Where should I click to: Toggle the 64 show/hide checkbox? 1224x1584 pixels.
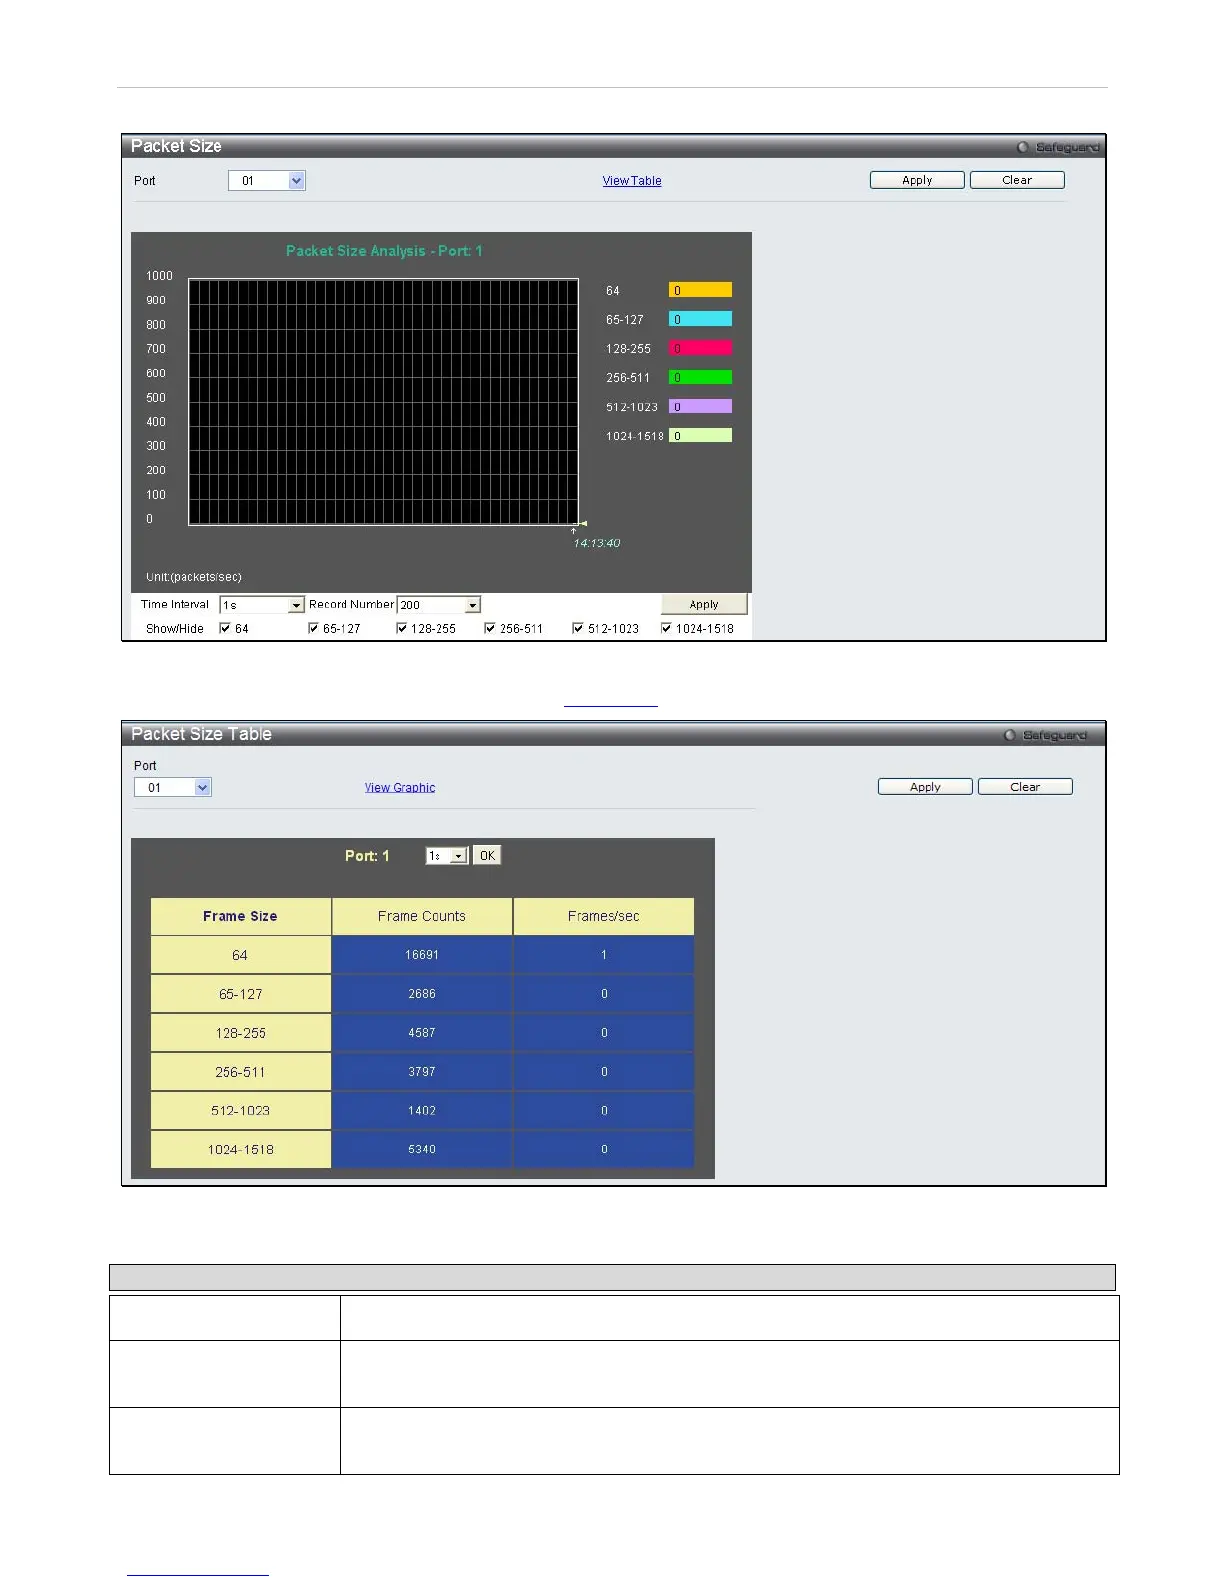225,628
